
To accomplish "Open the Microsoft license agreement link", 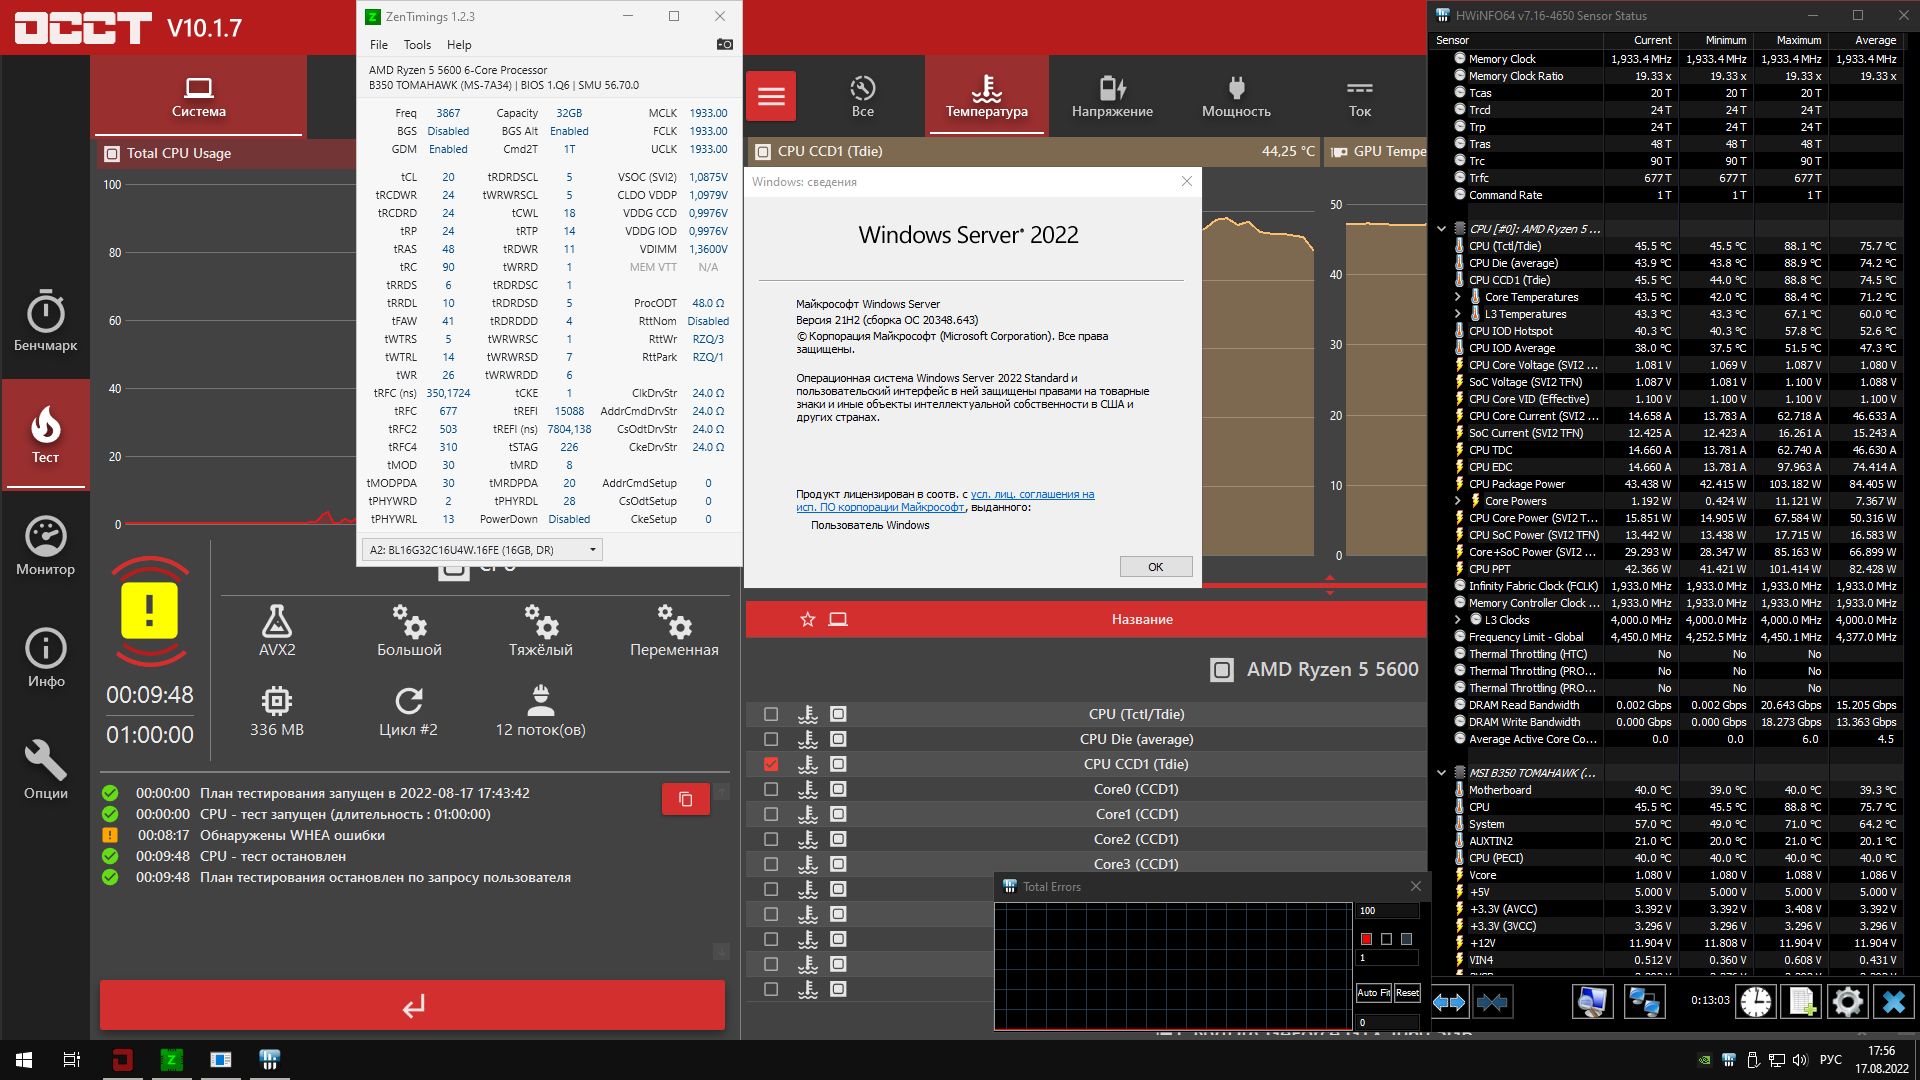I will (1032, 494).
